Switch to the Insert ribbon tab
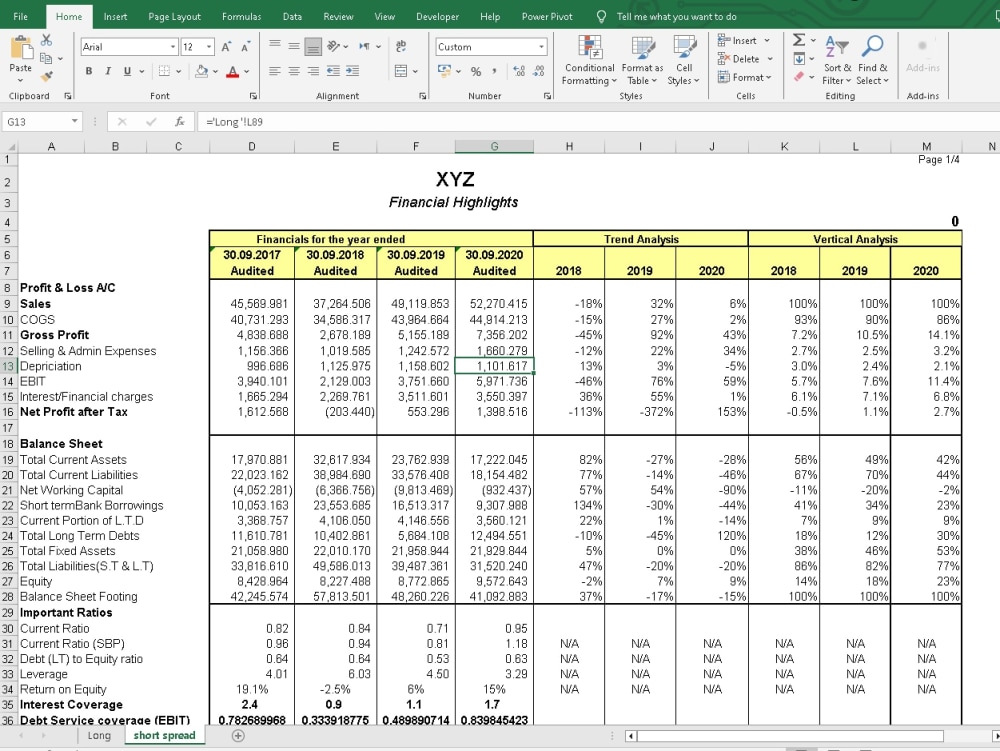Viewport: 1000px width, 751px height. coord(115,17)
